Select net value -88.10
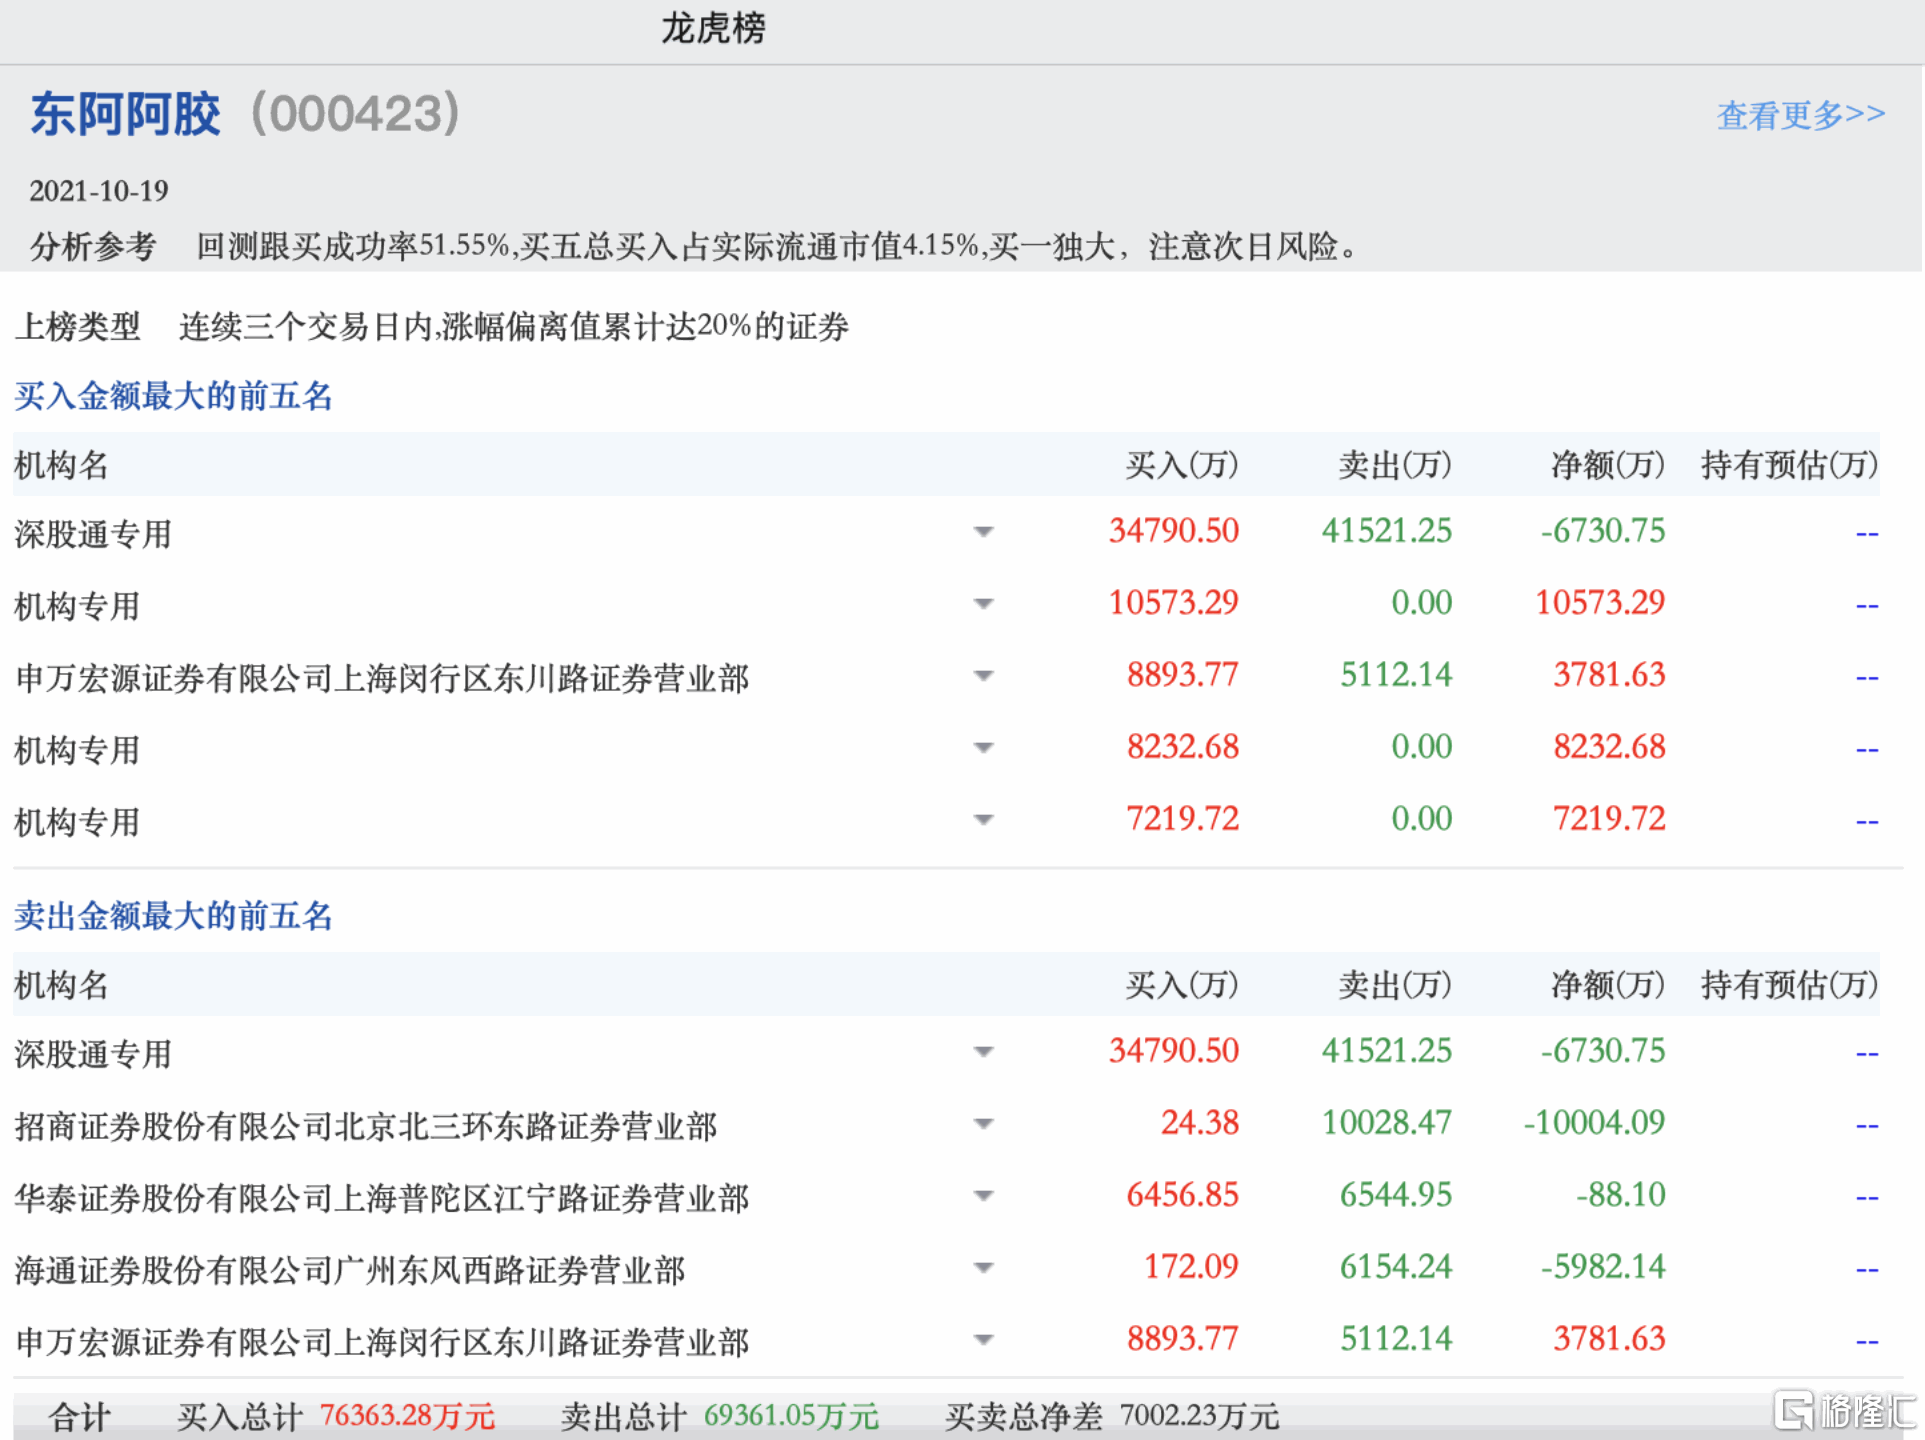This screenshot has width=1925, height=1440. click(1621, 1195)
